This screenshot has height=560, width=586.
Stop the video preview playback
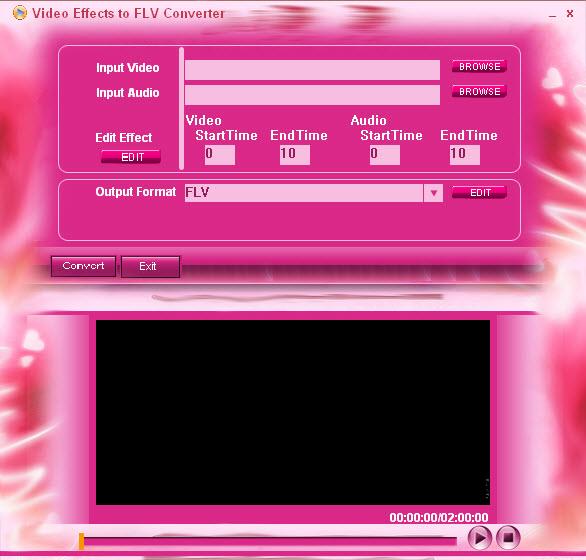tap(508, 538)
